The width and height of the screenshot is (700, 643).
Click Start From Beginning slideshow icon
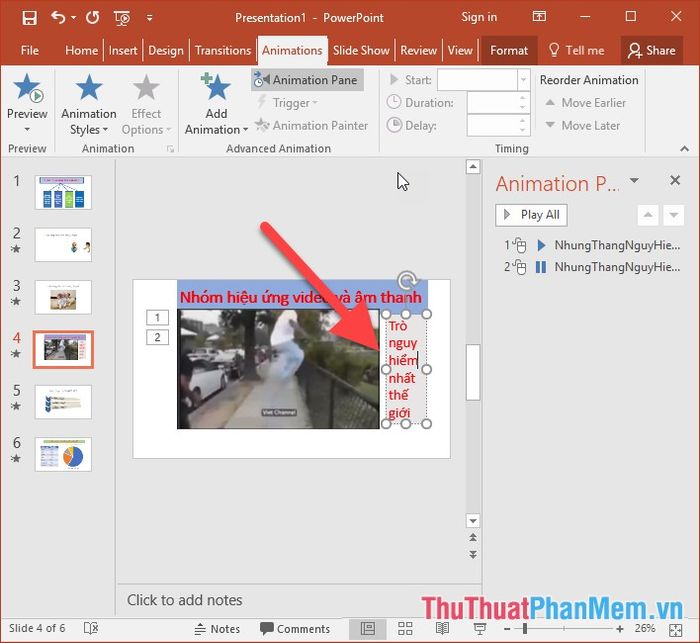click(122, 18)
